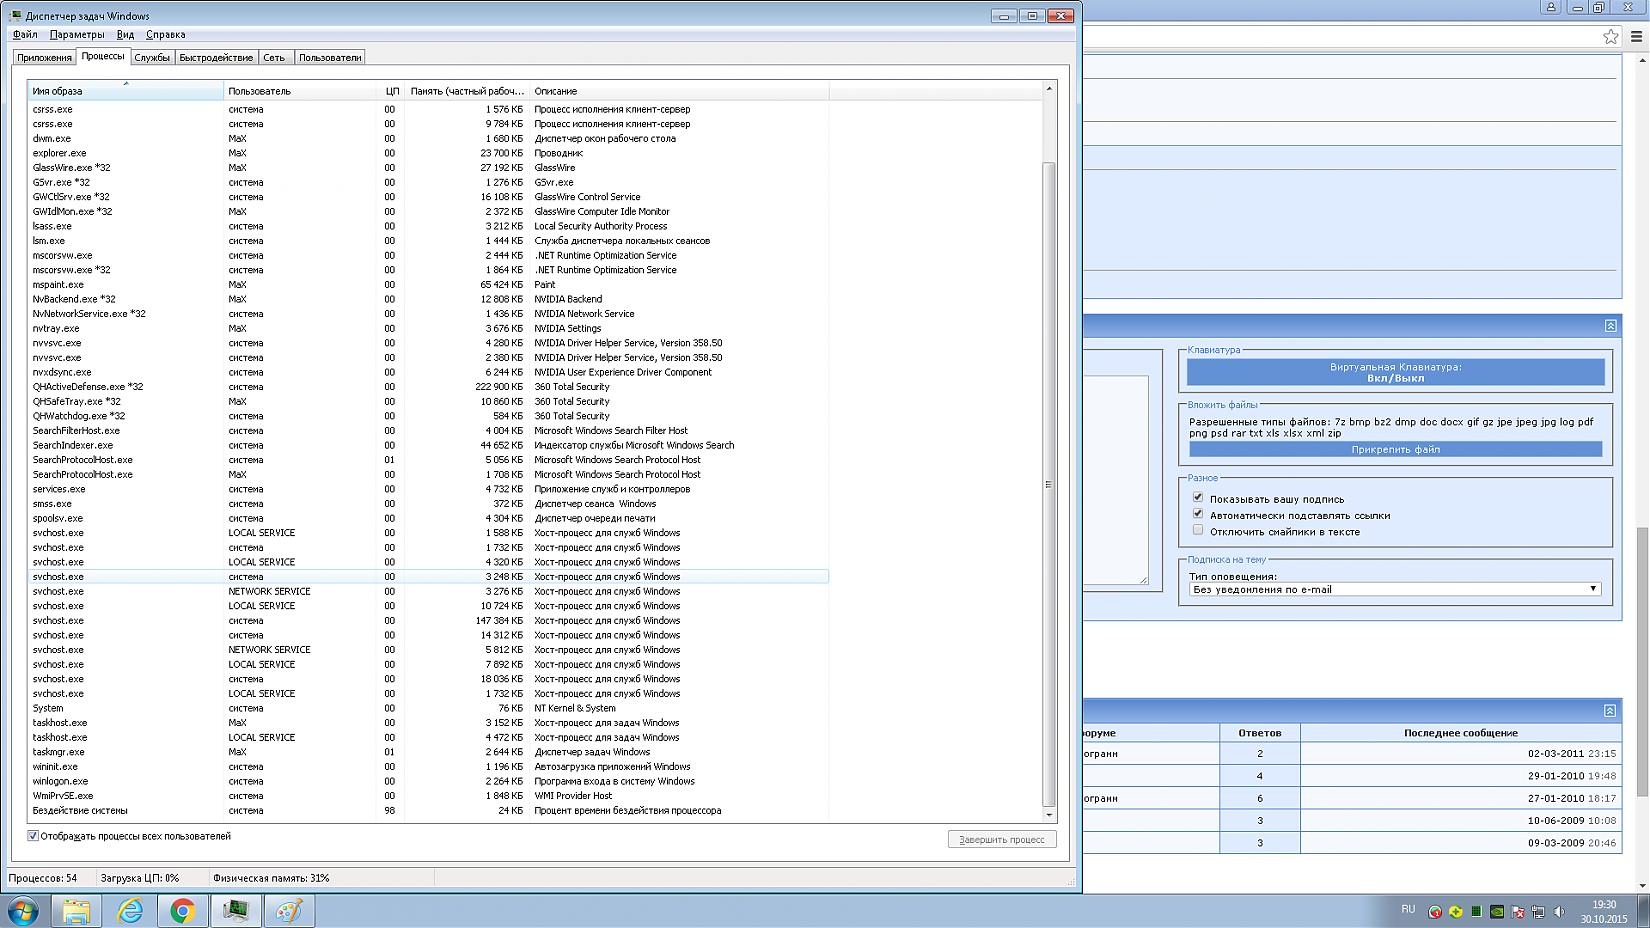Click the Прикрепить файл button
Viewport: 1650px width, 928px height.
[x=1394, y=449]
